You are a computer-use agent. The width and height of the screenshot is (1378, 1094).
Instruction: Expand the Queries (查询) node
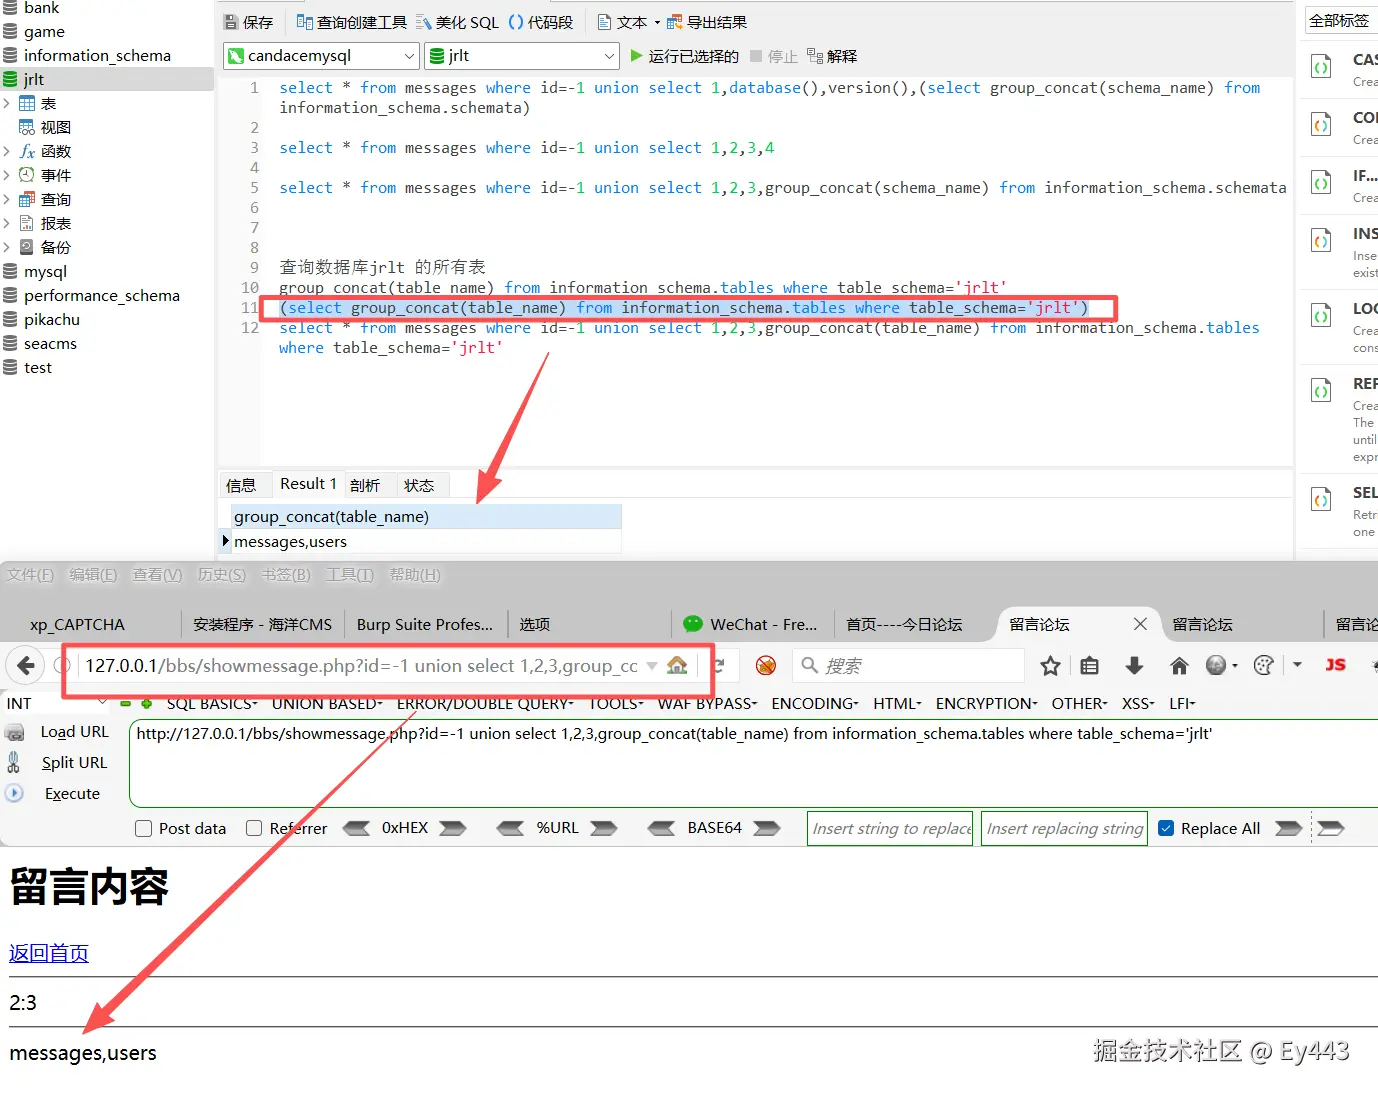click(7, 199)
